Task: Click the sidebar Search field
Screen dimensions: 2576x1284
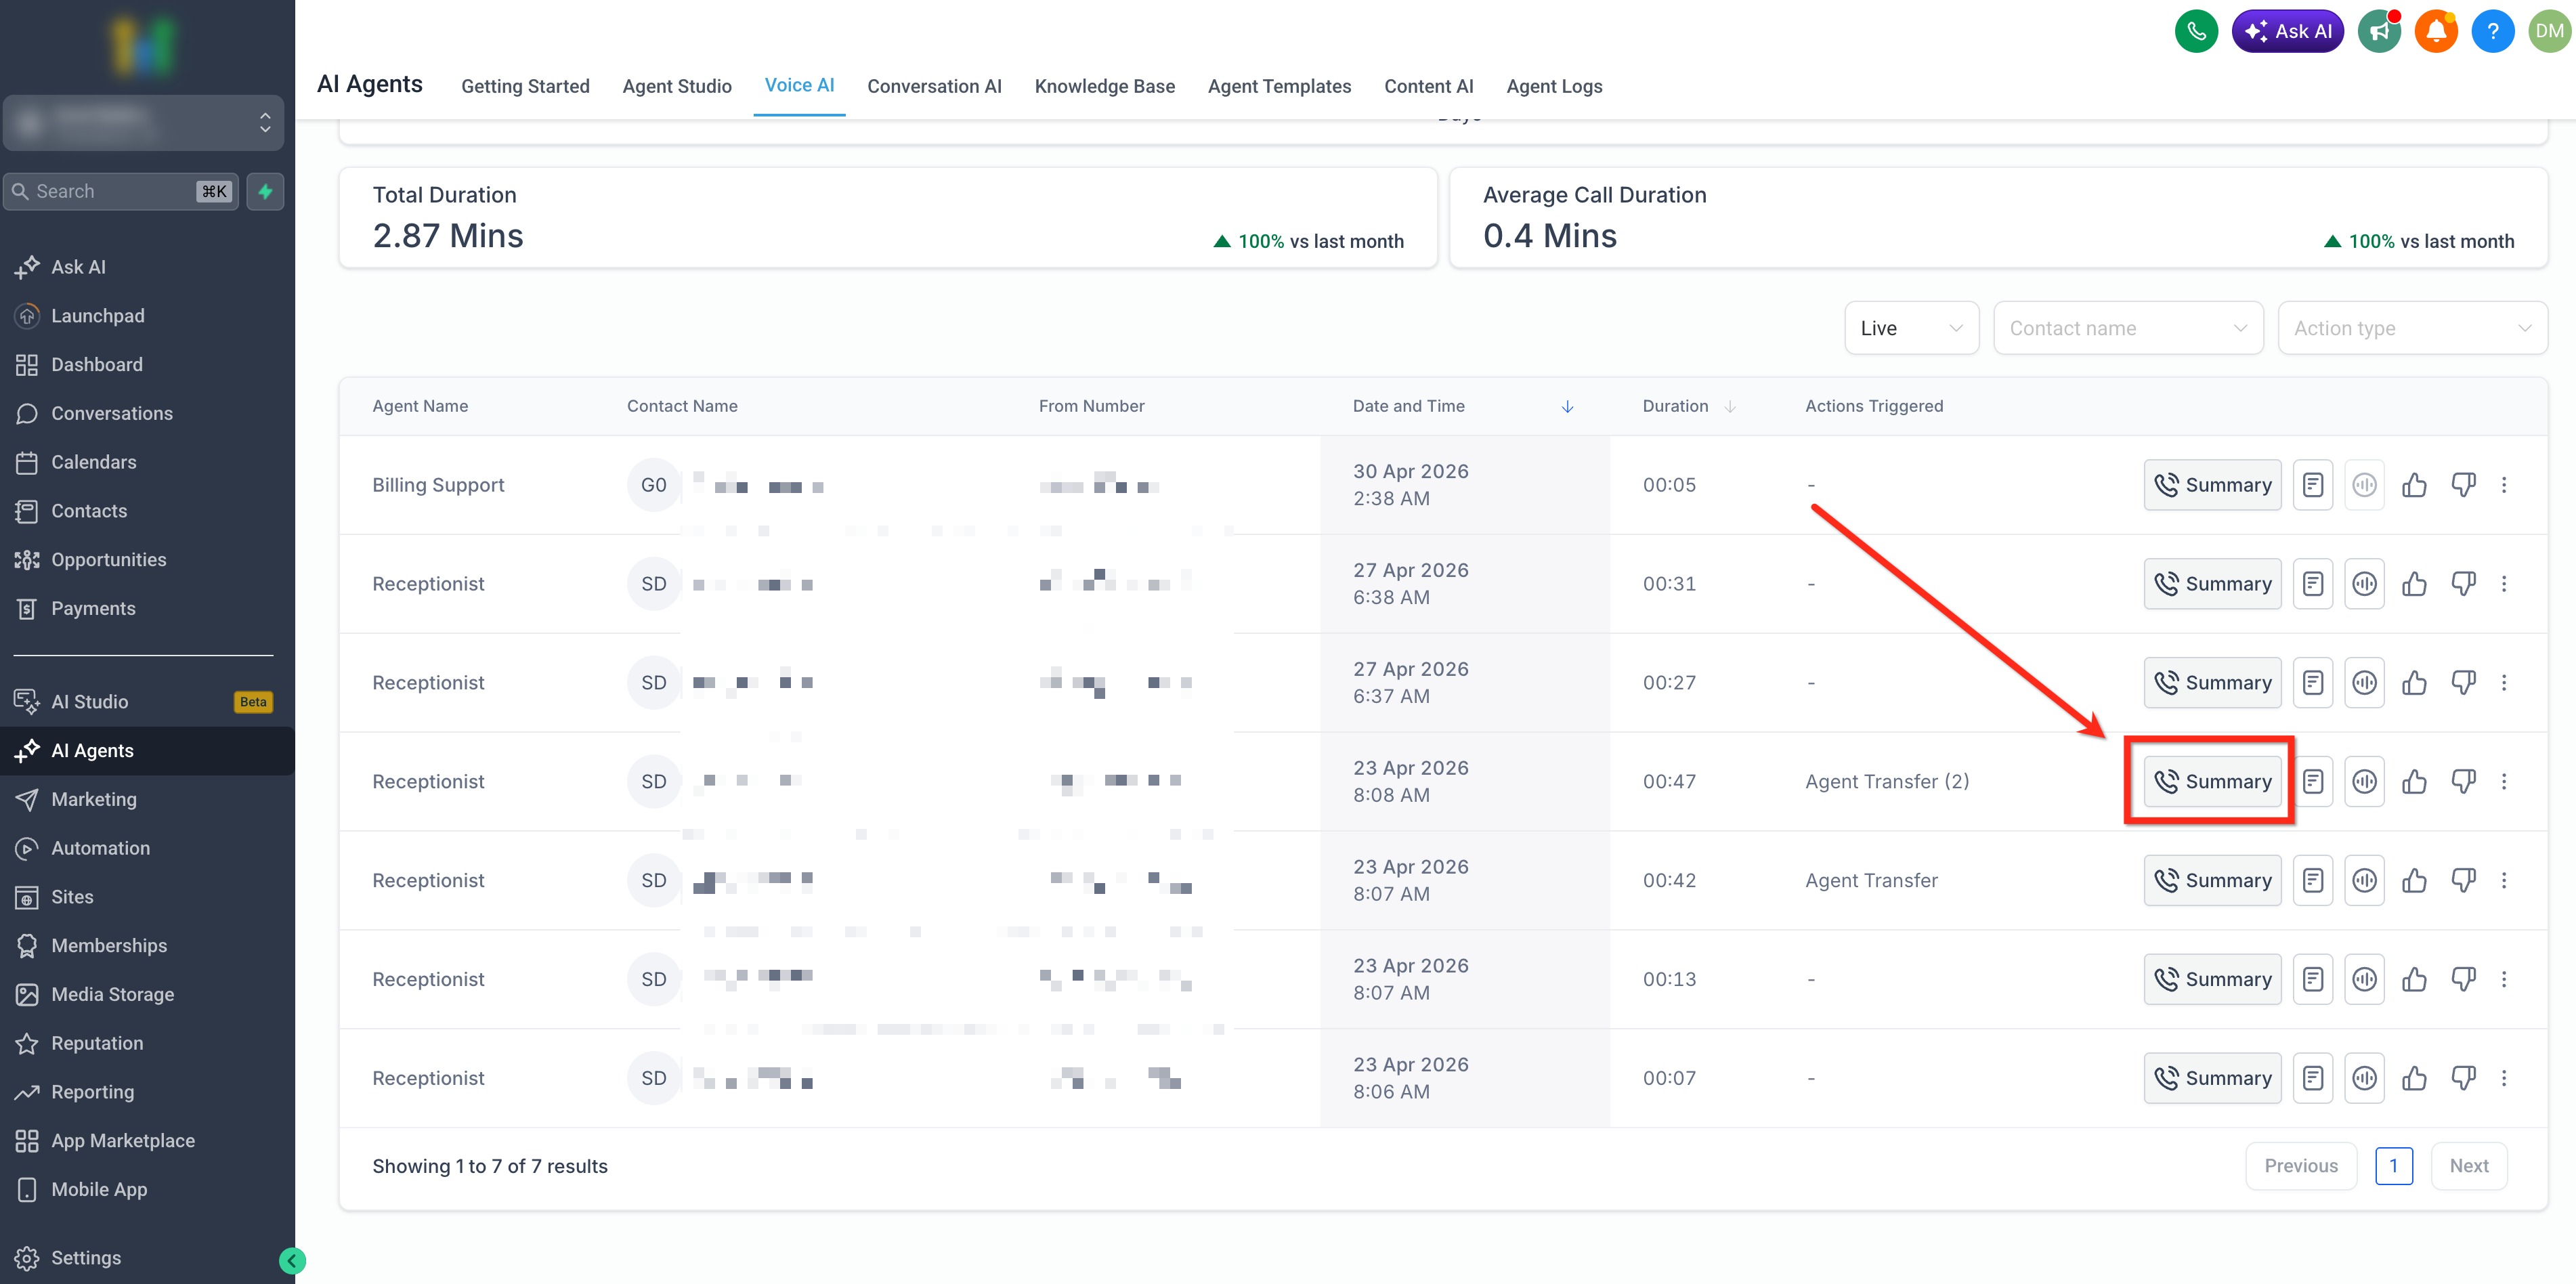Action: click(121, 192)
